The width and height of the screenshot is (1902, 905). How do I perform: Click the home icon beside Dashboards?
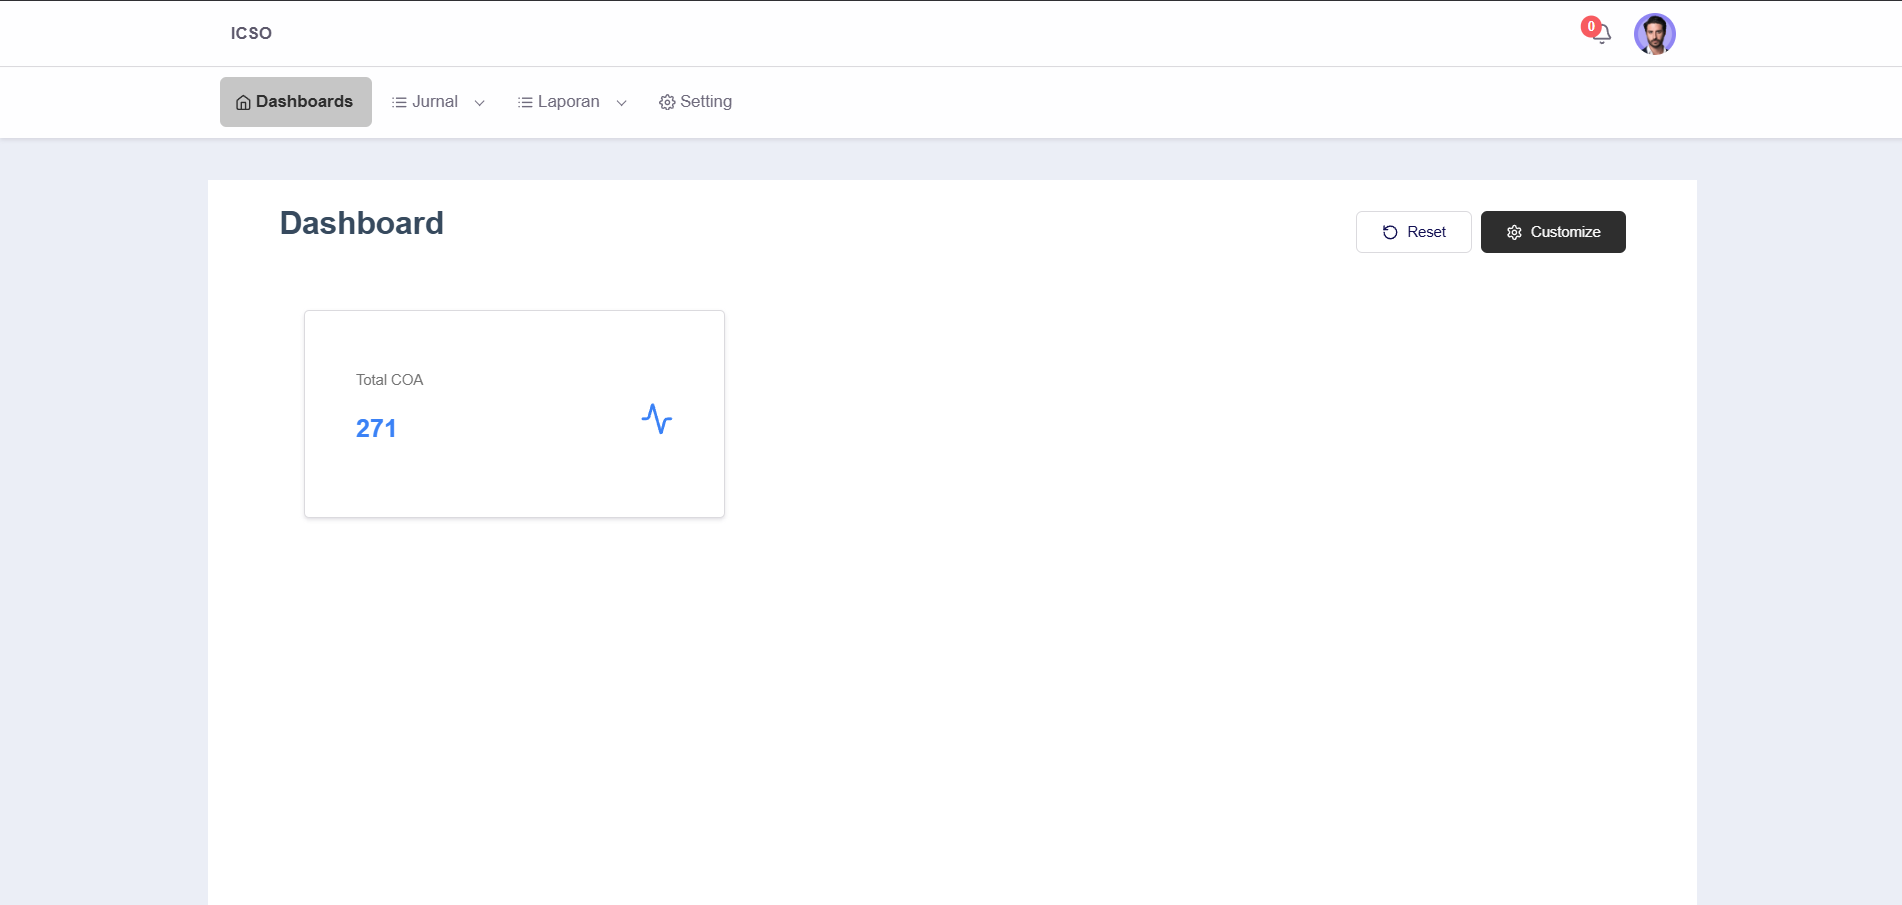(x=243, y=102)
